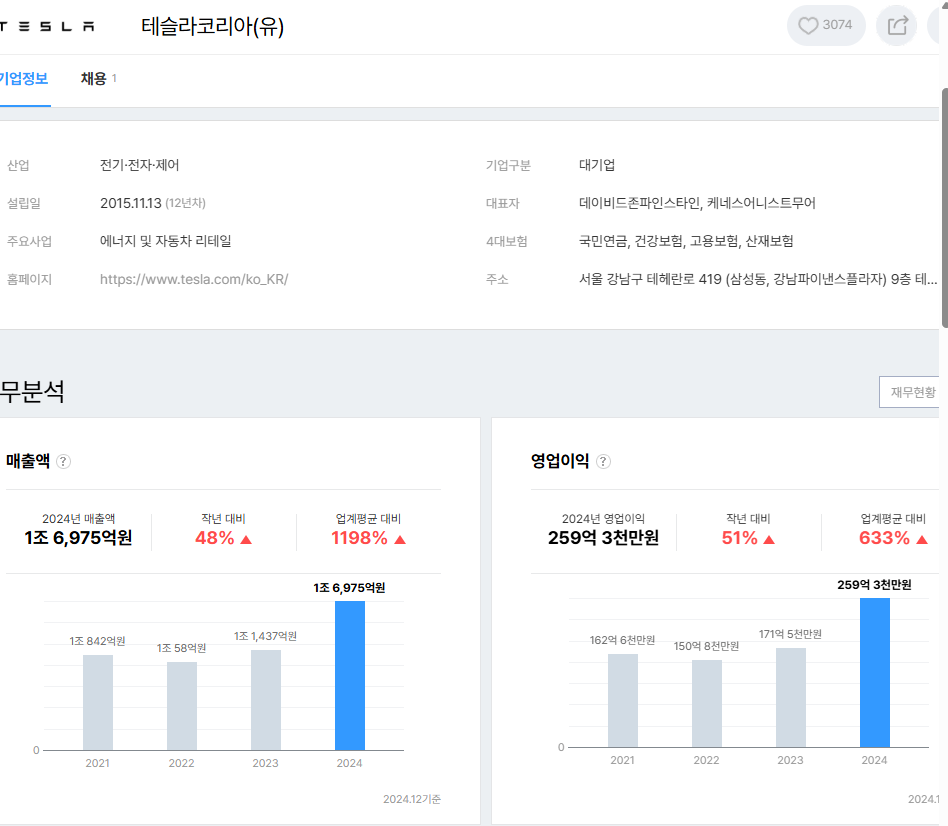Click the 2022 bar in 영업이익 chart
The image size is (948, 826).
point(707,704)
